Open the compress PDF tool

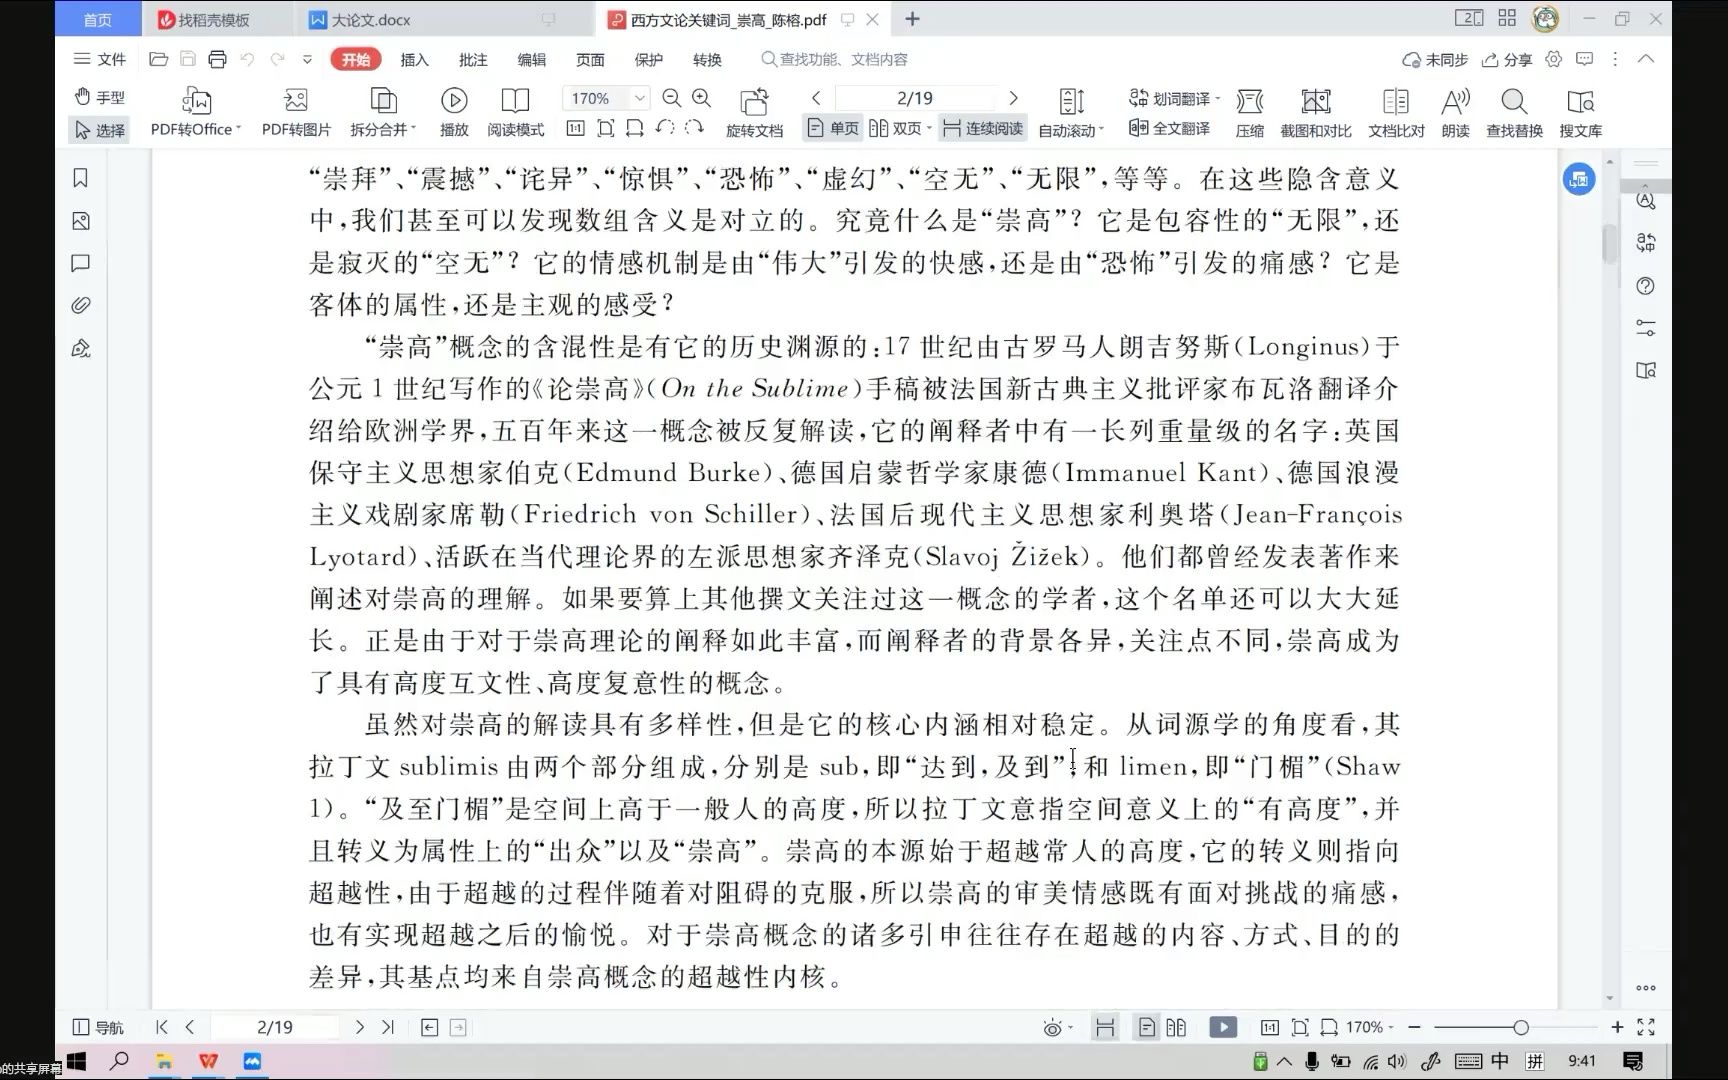click(1249, 112)
